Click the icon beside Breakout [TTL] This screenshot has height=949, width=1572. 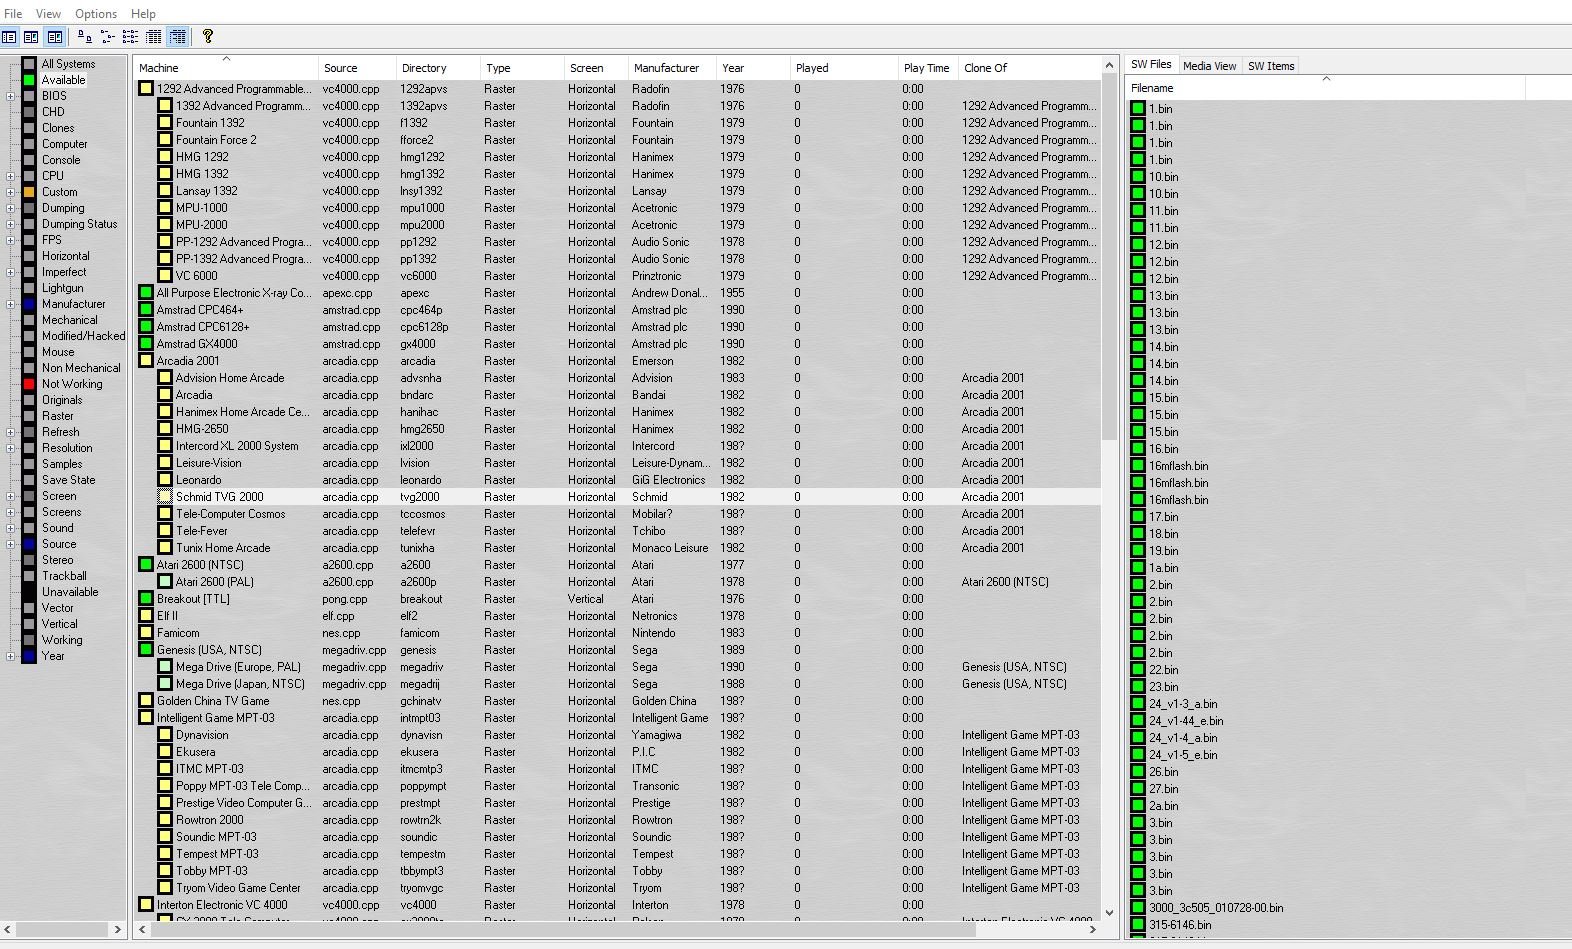(146, 599)
